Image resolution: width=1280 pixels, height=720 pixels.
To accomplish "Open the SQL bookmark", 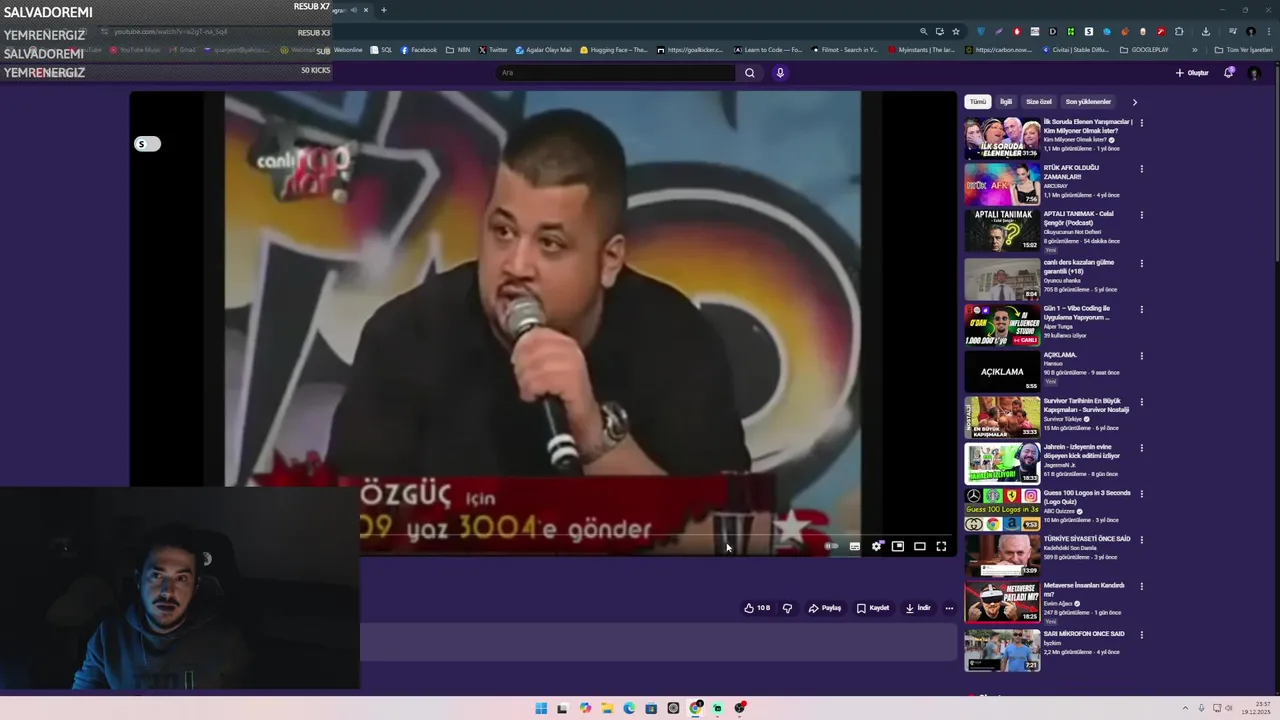I will point(381,50).
